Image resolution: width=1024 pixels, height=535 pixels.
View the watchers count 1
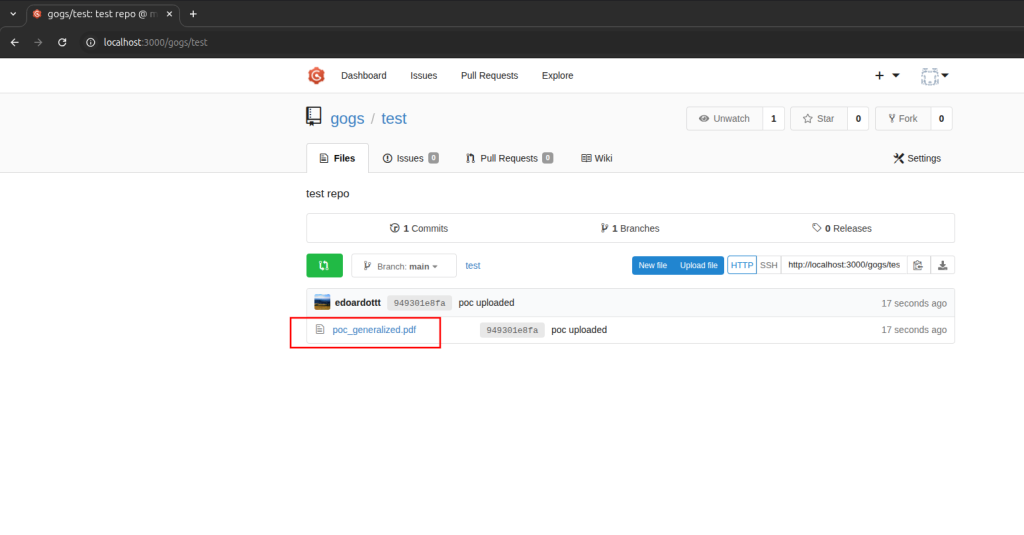click(773, 119)
